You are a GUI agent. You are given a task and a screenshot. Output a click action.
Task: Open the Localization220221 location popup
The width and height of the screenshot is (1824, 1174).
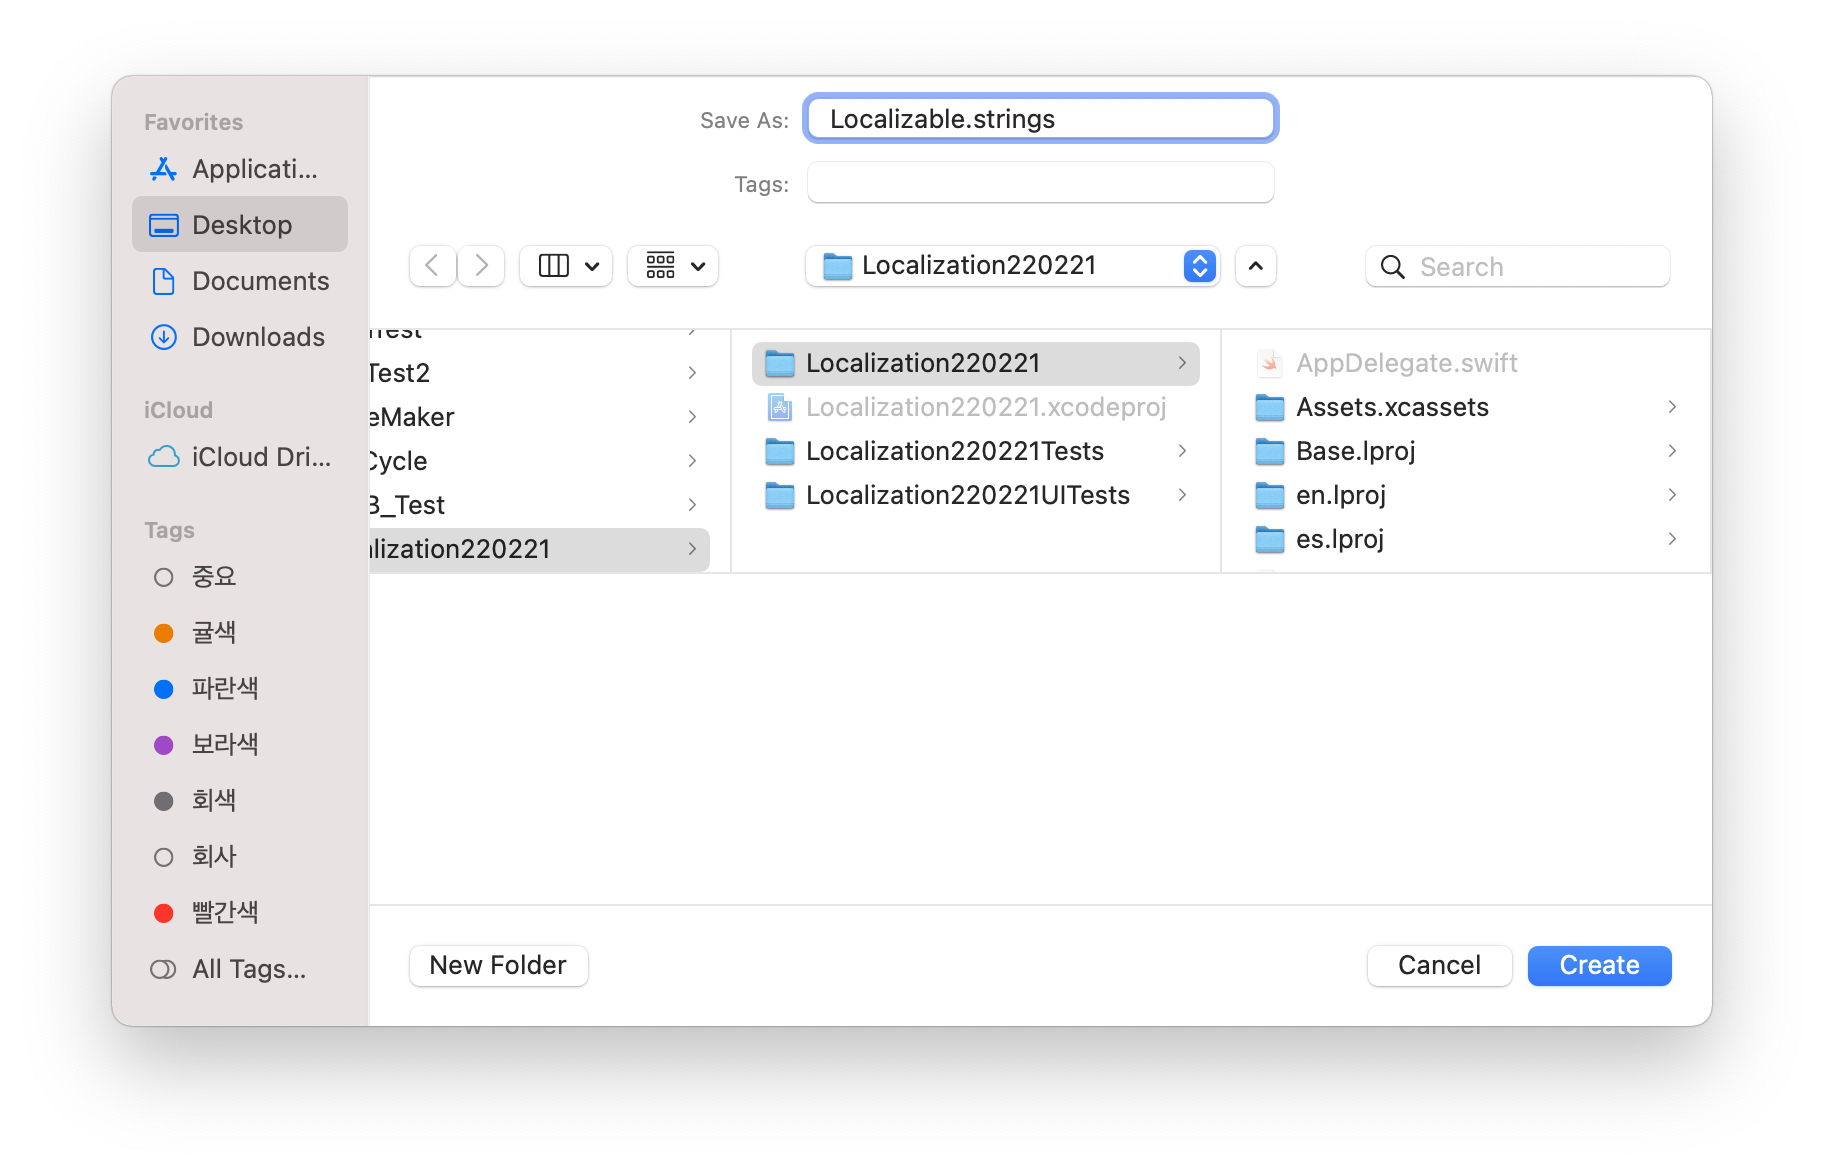[x=1011, y=266]
